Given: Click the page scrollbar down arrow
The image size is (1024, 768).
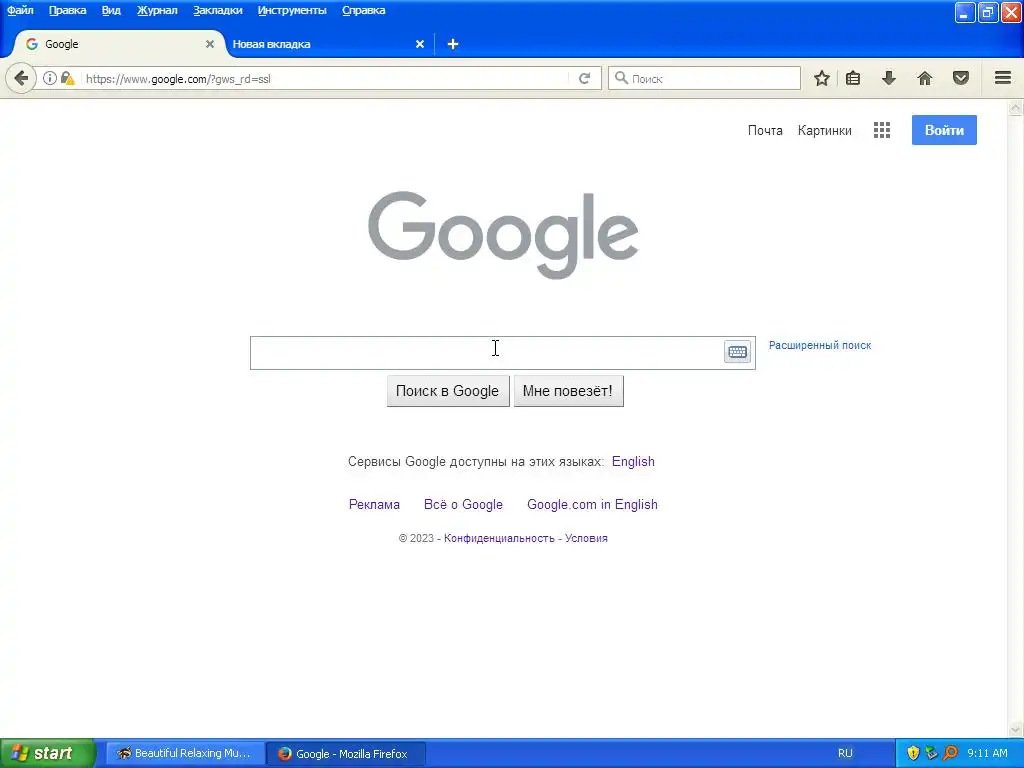Looking at the screenshot, I should pyautogui.click(x=1016, y=729).
